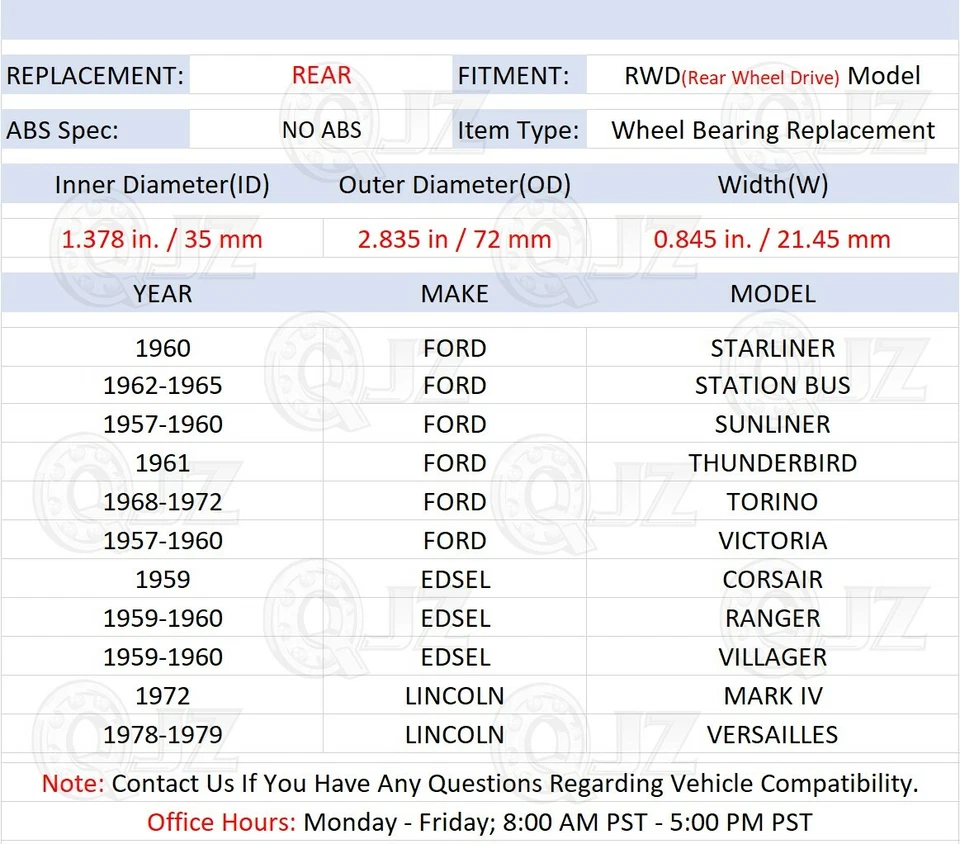Click the 1972 year cell

[162, 696]
